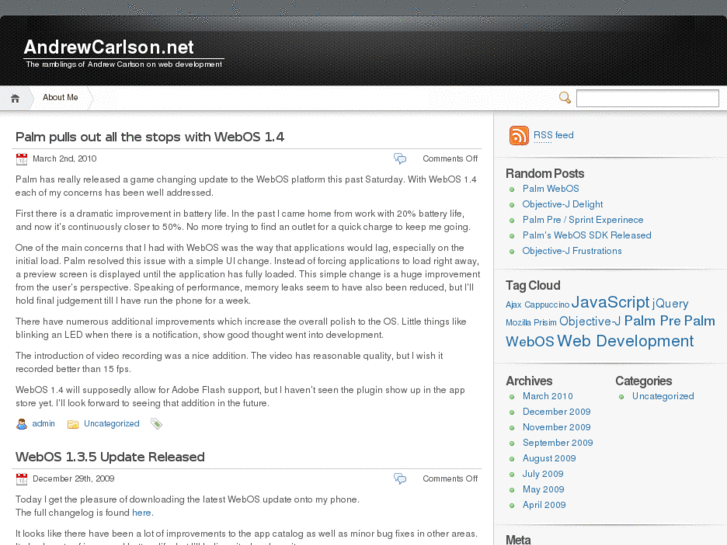Screen dimensions: 727x545
Task: Open random post 'Objective-J Frustrations'
Action: pos(572,251)
